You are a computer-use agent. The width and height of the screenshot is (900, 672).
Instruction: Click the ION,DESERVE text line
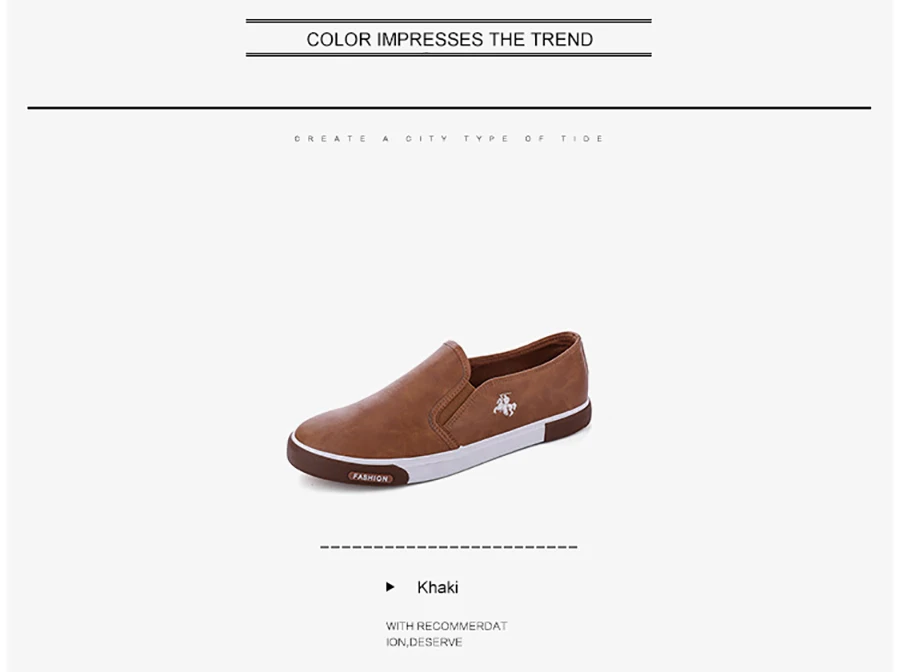click(x=424, y=642)
